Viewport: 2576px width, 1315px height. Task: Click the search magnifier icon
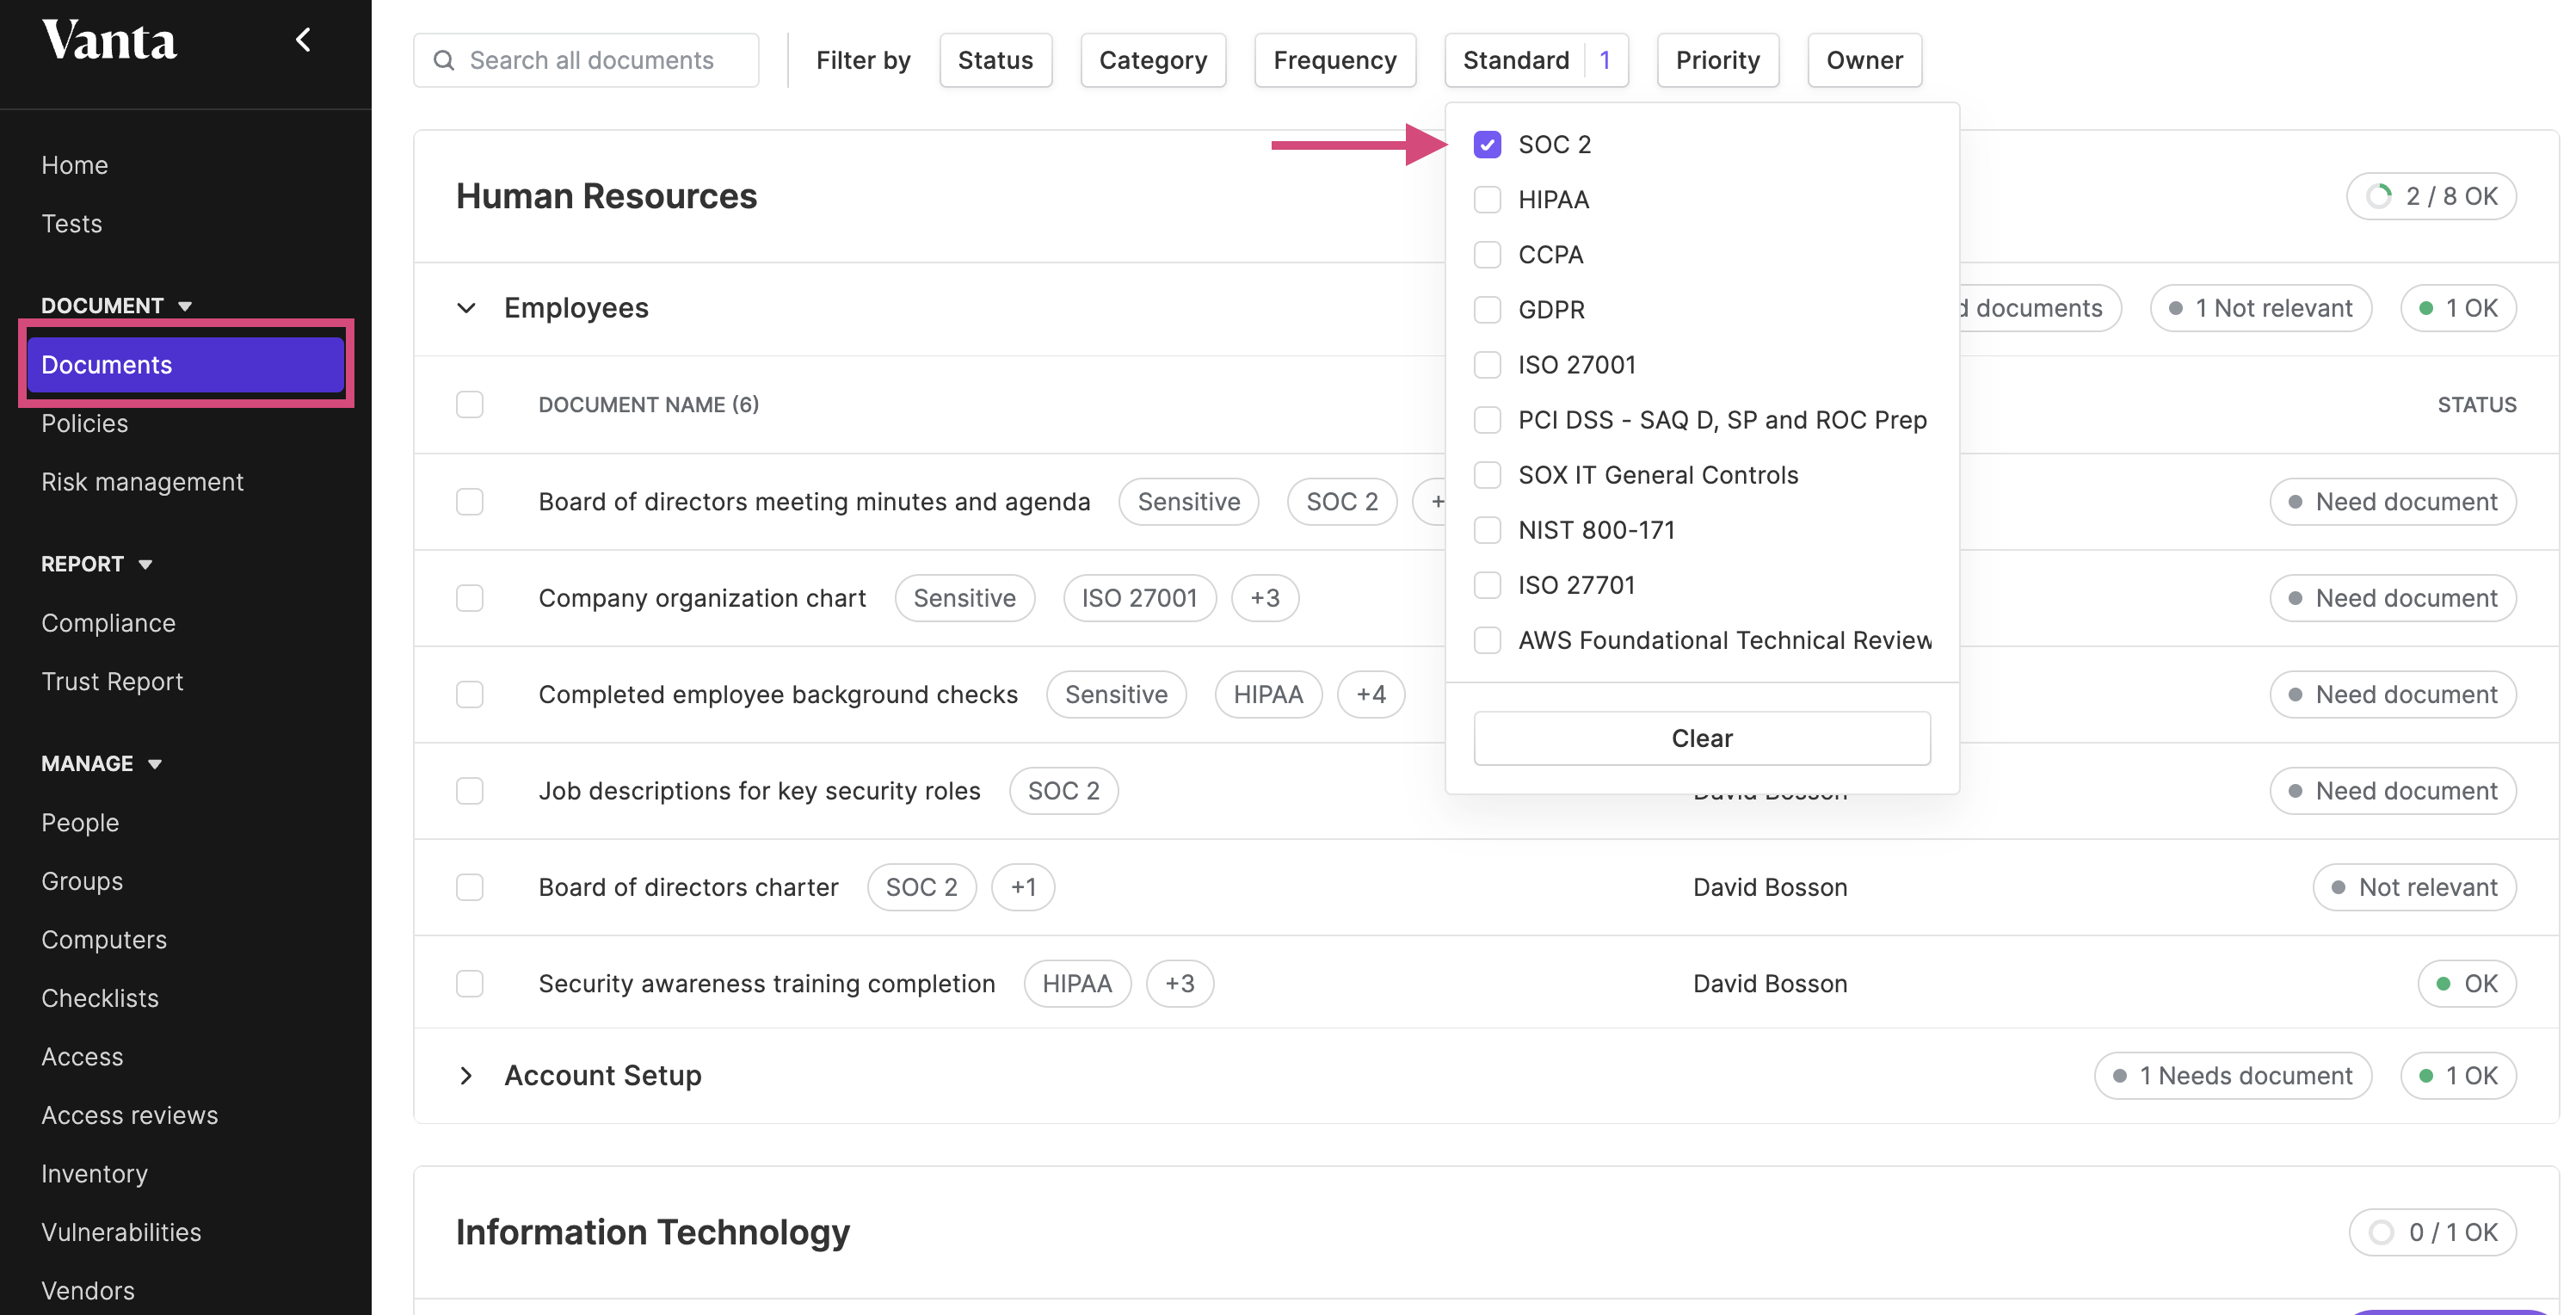[444, 60]
